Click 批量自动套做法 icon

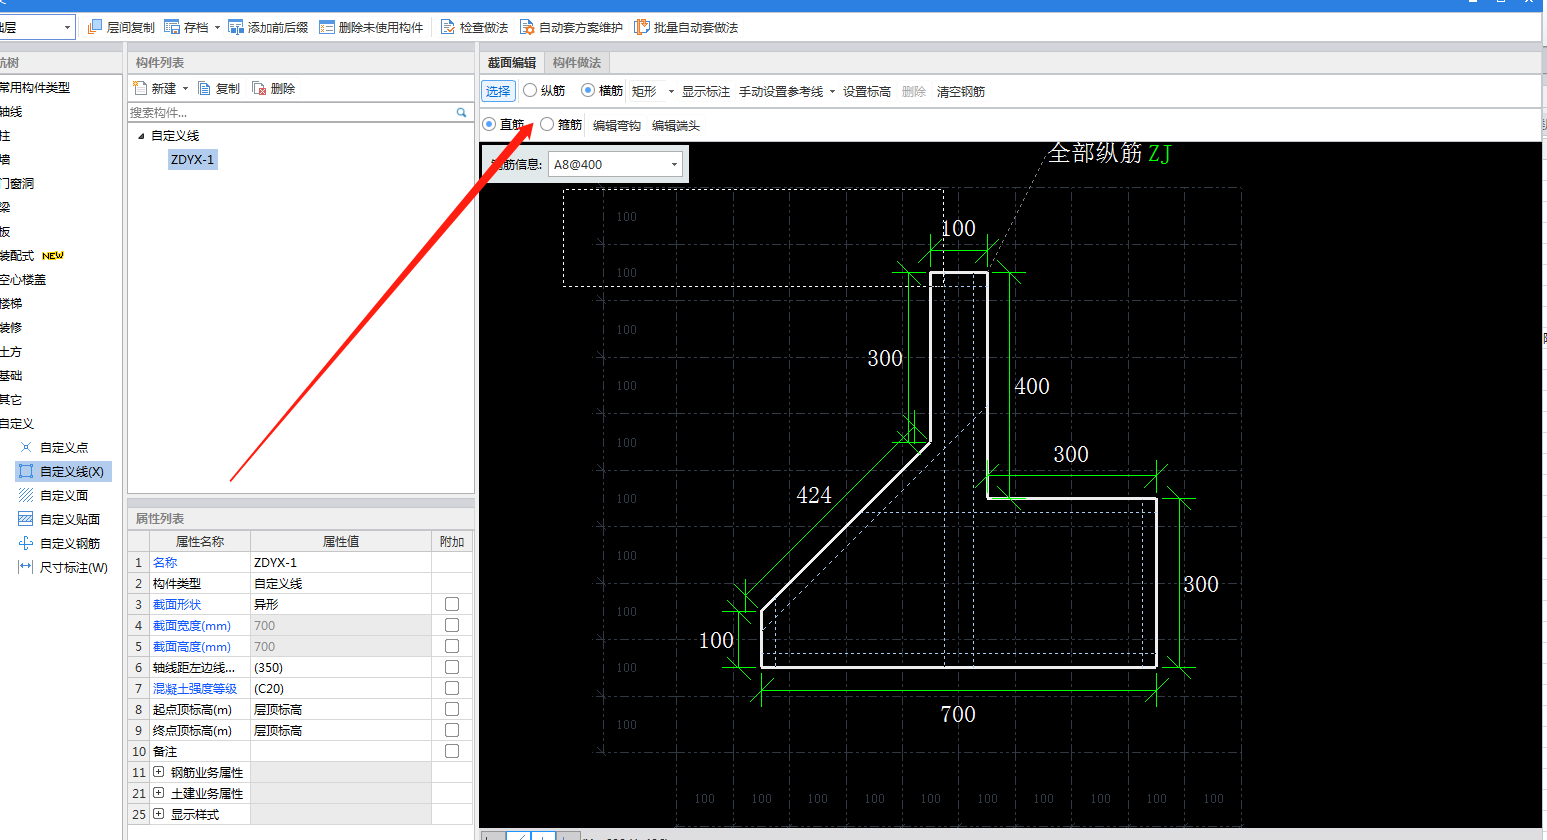tap(642, 27)
